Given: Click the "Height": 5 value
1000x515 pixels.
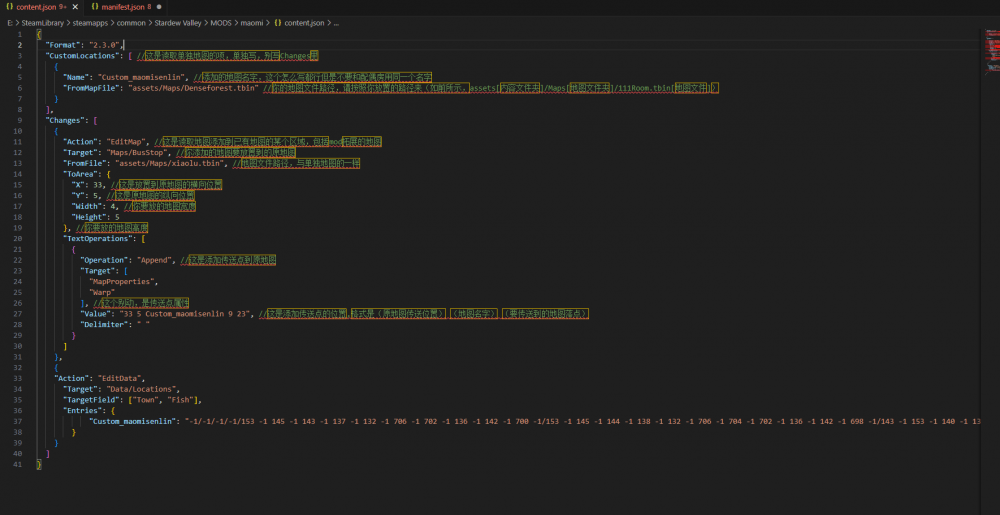Looking at the screenshot, I should pyautogui.click(x=117, y=217).
